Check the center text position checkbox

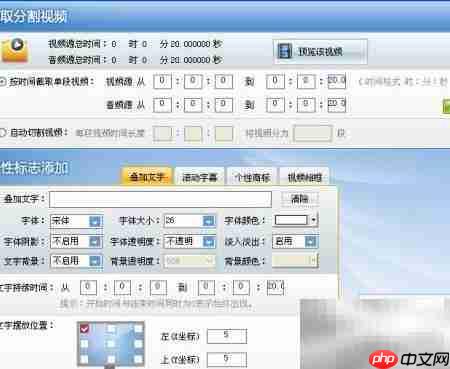(111, 344)
